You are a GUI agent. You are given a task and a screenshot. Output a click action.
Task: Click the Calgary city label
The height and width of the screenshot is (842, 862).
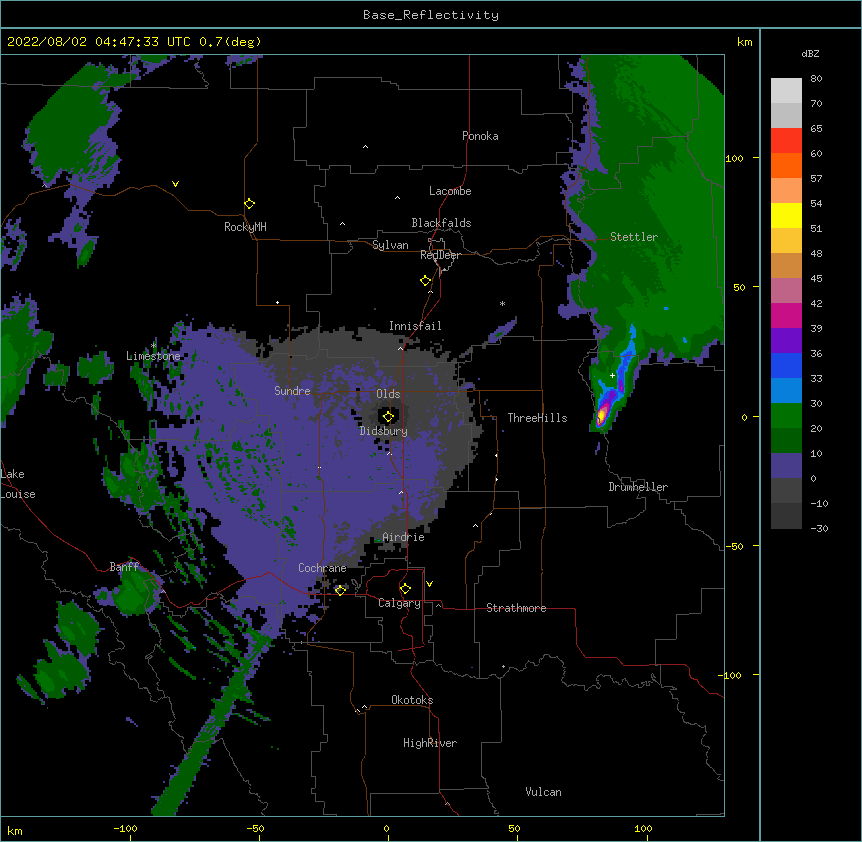(399, 603)
